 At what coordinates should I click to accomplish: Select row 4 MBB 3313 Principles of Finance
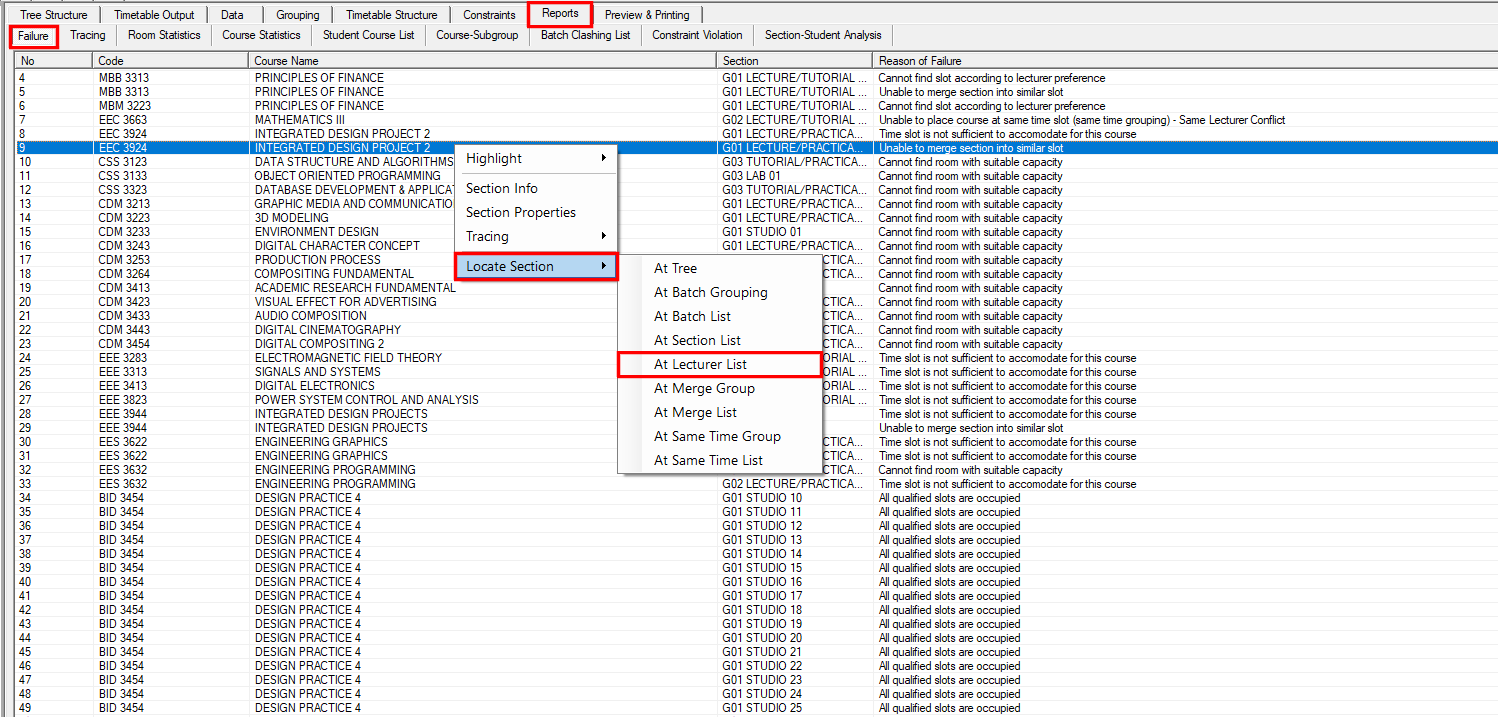tap(756, 78)
